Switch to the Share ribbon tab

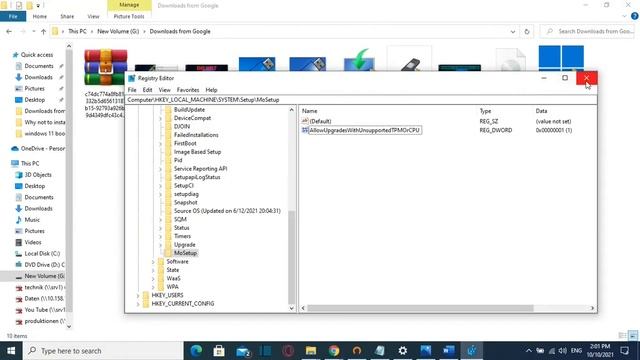[67, 16]
